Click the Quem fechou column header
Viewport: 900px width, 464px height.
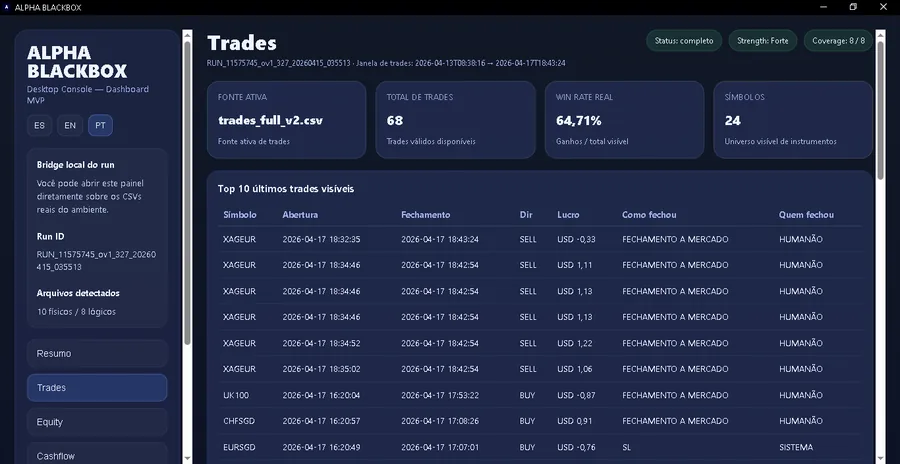[x=806, y=215]
